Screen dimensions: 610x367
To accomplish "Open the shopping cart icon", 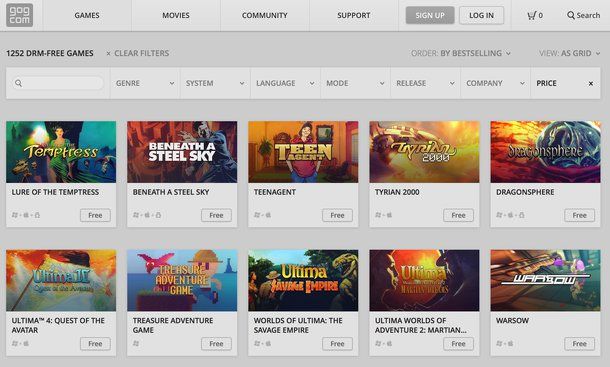I will pos(531,16).
